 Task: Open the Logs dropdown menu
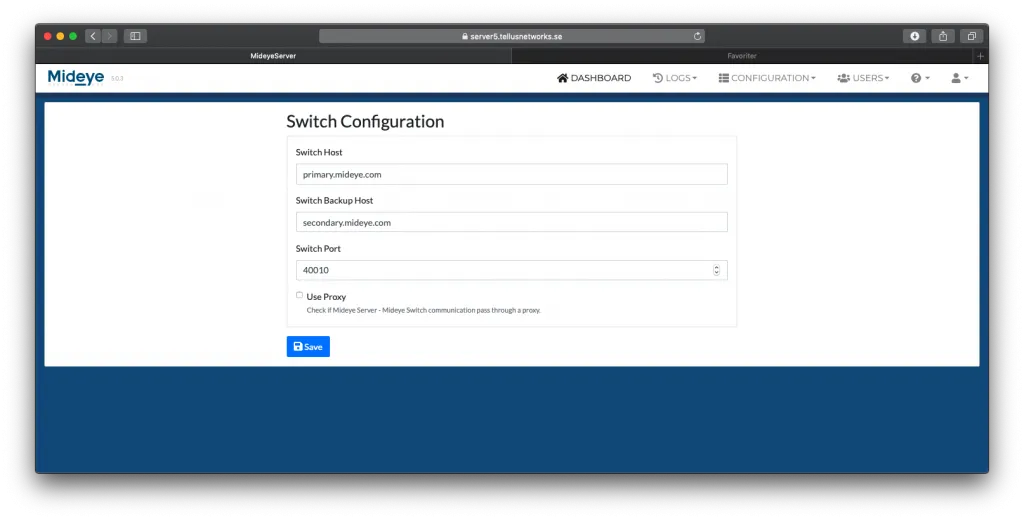pyautogui.click(x=675, y=78)
